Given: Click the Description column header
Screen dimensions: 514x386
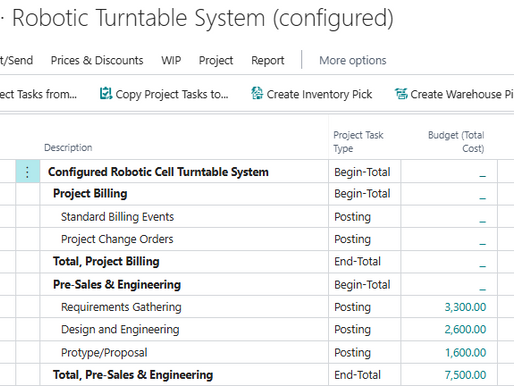Looking at the screenshot, I should 68,148.
